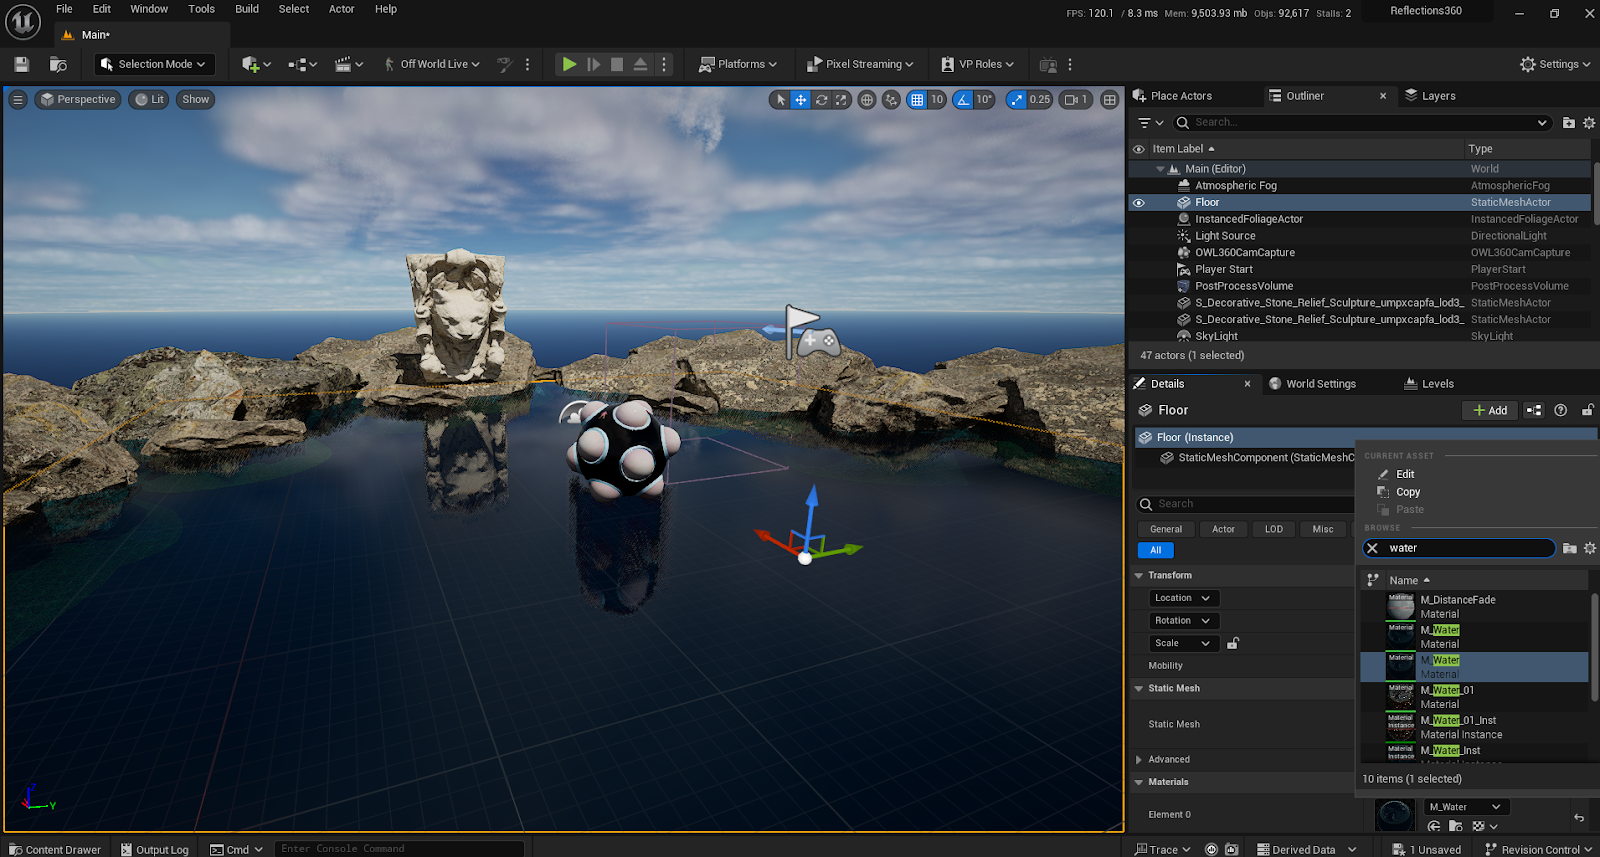Screen dimensions: 1600x857
Task: Activate the Translate move gizmo tool
Action: click(x=800, y=100)
